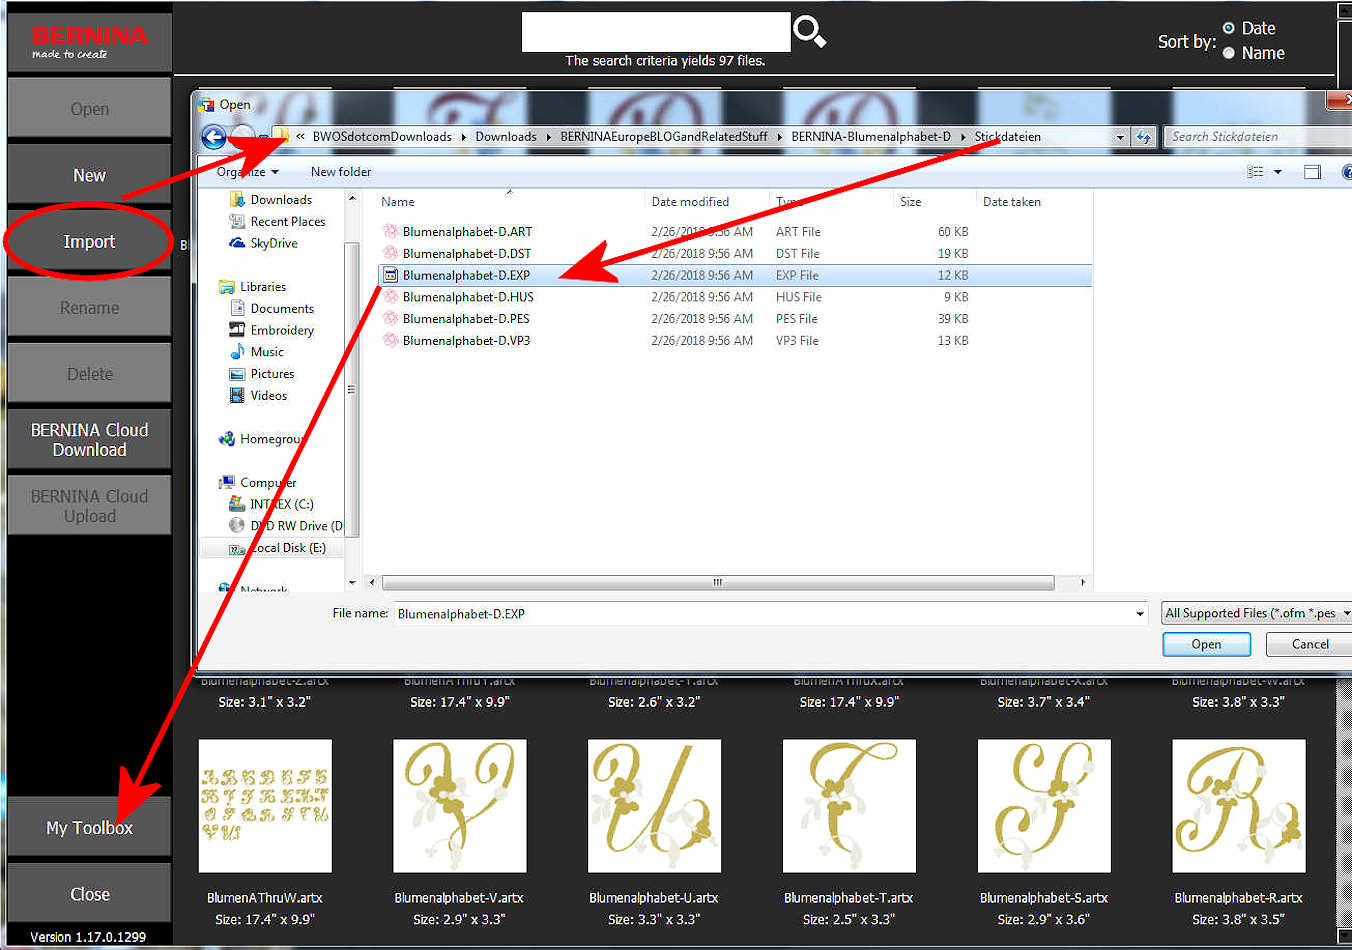Select the Blumenalphabet-D.HUS file
The image size is (1352, 950).
coord(468,297)
